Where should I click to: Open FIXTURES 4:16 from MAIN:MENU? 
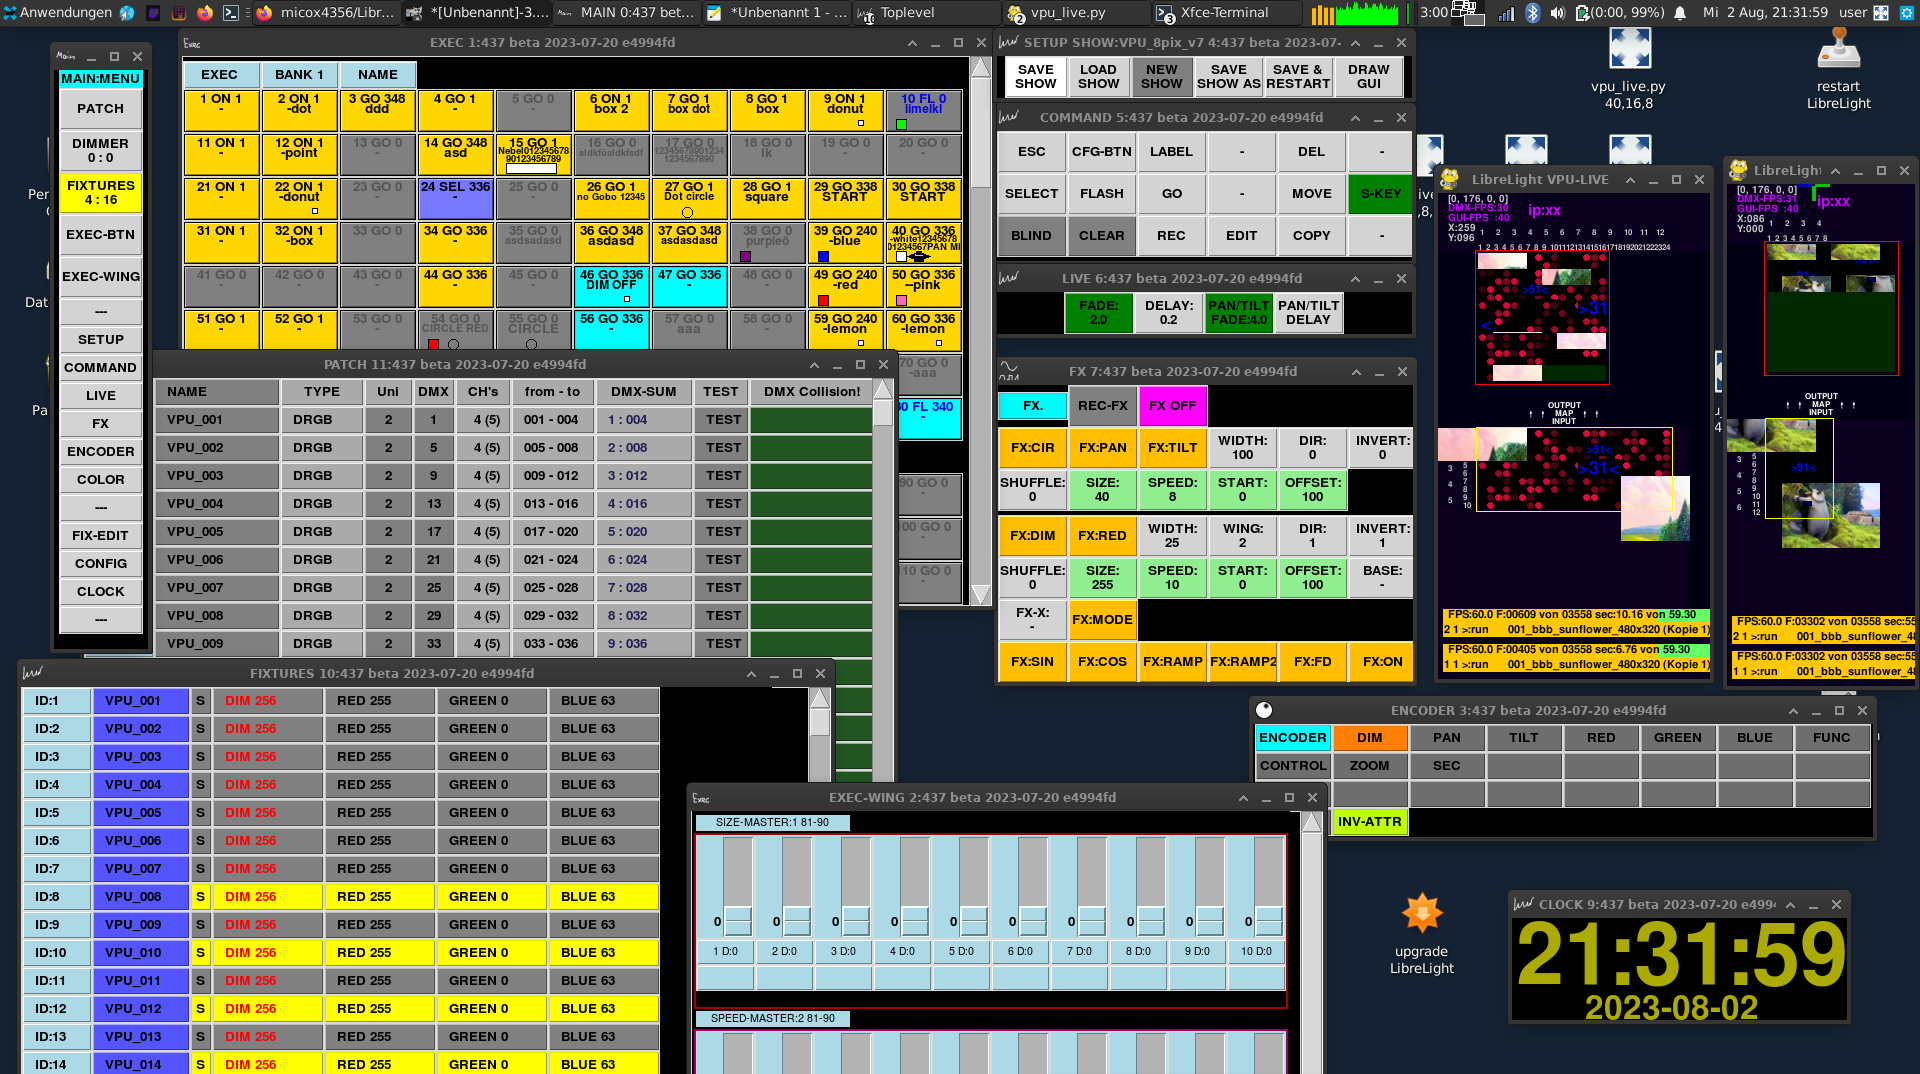[x=100, y=193]
